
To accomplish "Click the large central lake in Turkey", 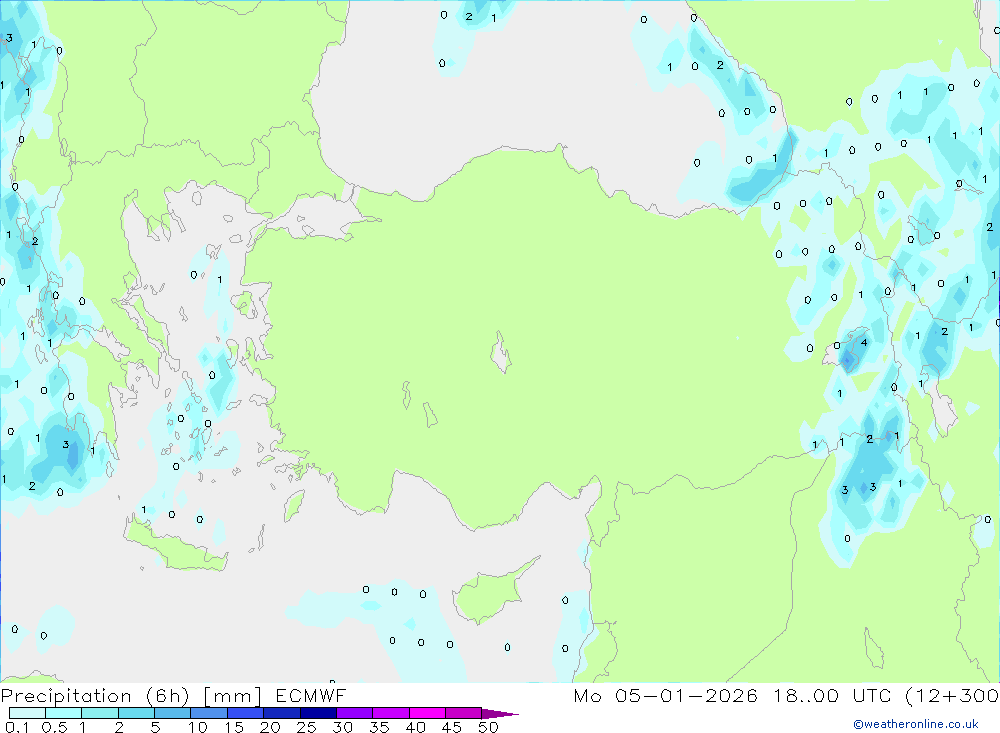I will 501,352.
